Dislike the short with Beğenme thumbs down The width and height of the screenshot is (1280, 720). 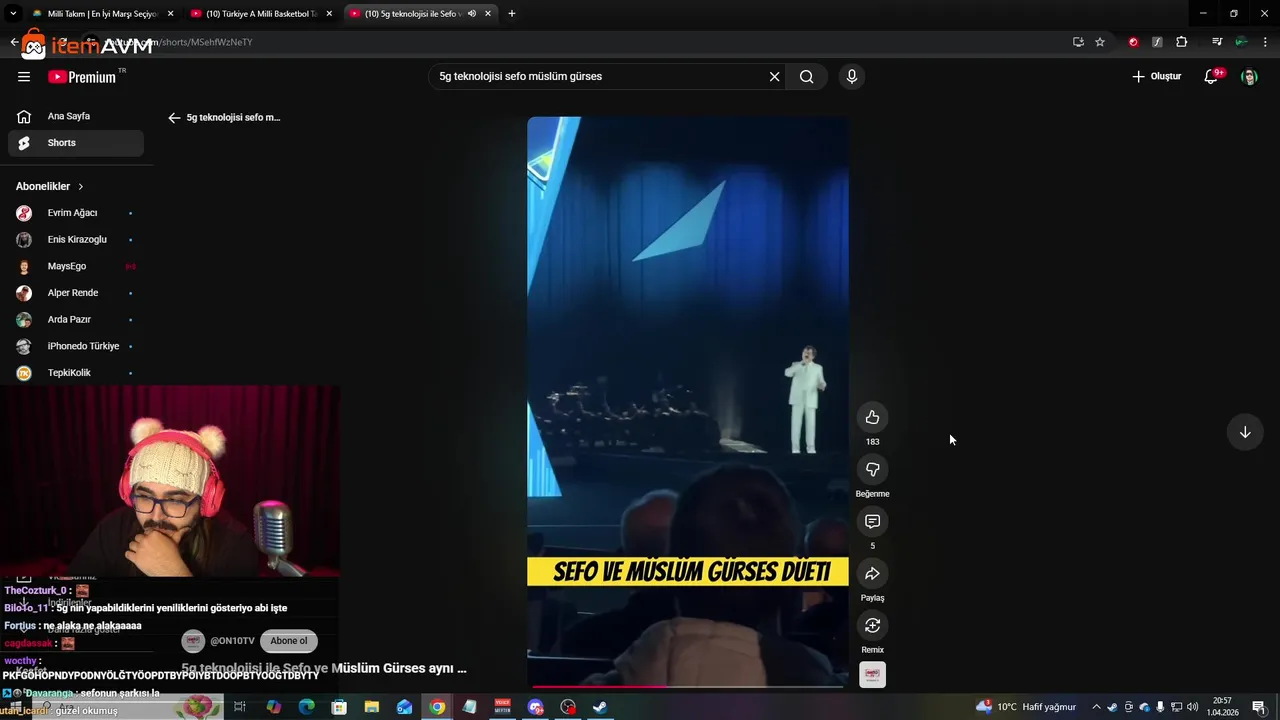tap(872, 469)
